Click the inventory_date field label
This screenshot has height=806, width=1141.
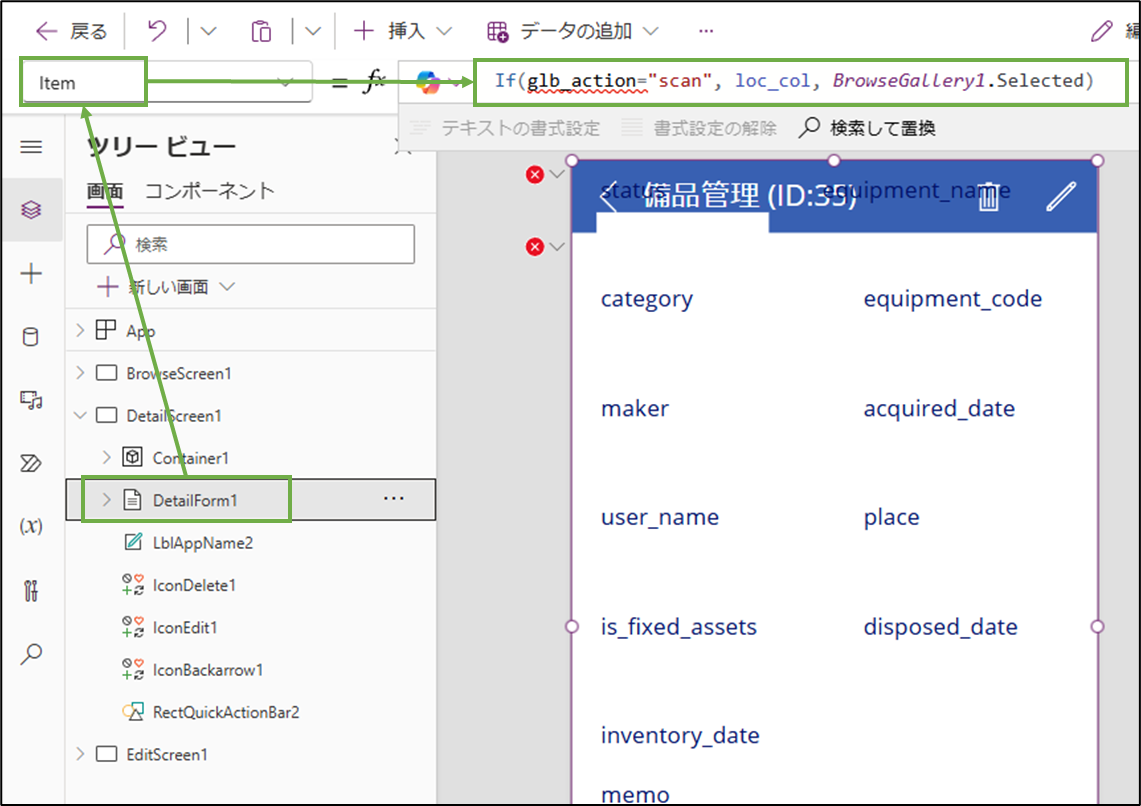[x=680, y=735]
